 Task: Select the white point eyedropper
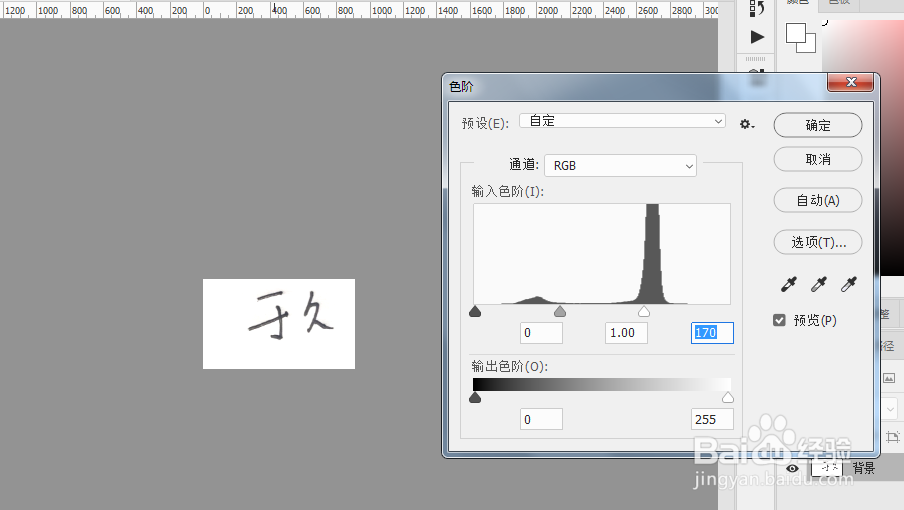tap(849, 284)
